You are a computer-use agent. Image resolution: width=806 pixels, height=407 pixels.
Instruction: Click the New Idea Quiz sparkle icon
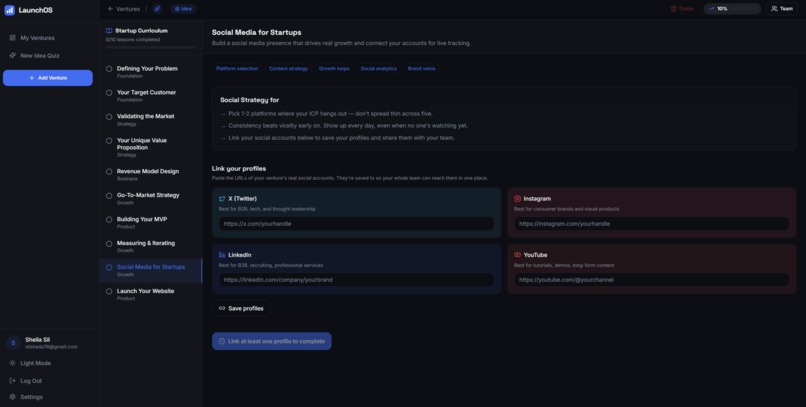[x=12, y=56]
